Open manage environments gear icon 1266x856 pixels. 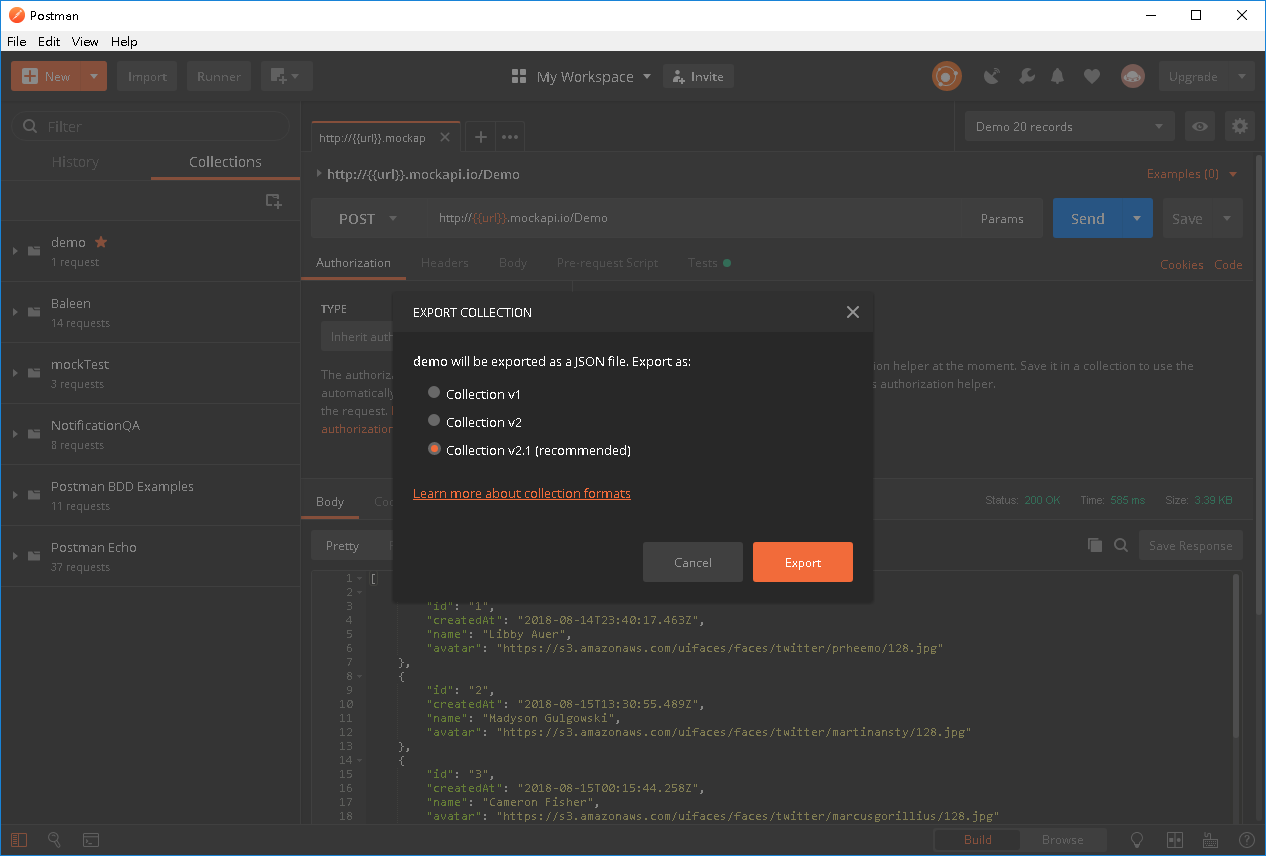coord(1240,126)
